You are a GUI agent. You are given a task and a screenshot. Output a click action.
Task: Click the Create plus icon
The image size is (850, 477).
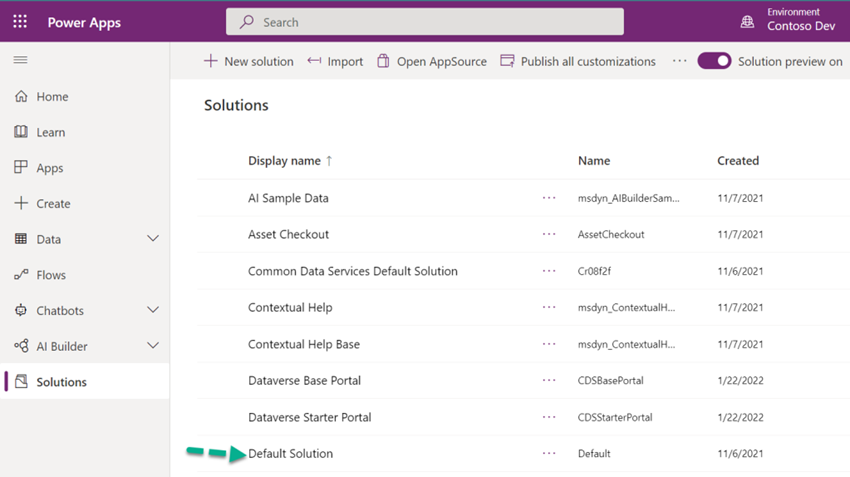tap(21, 203)
